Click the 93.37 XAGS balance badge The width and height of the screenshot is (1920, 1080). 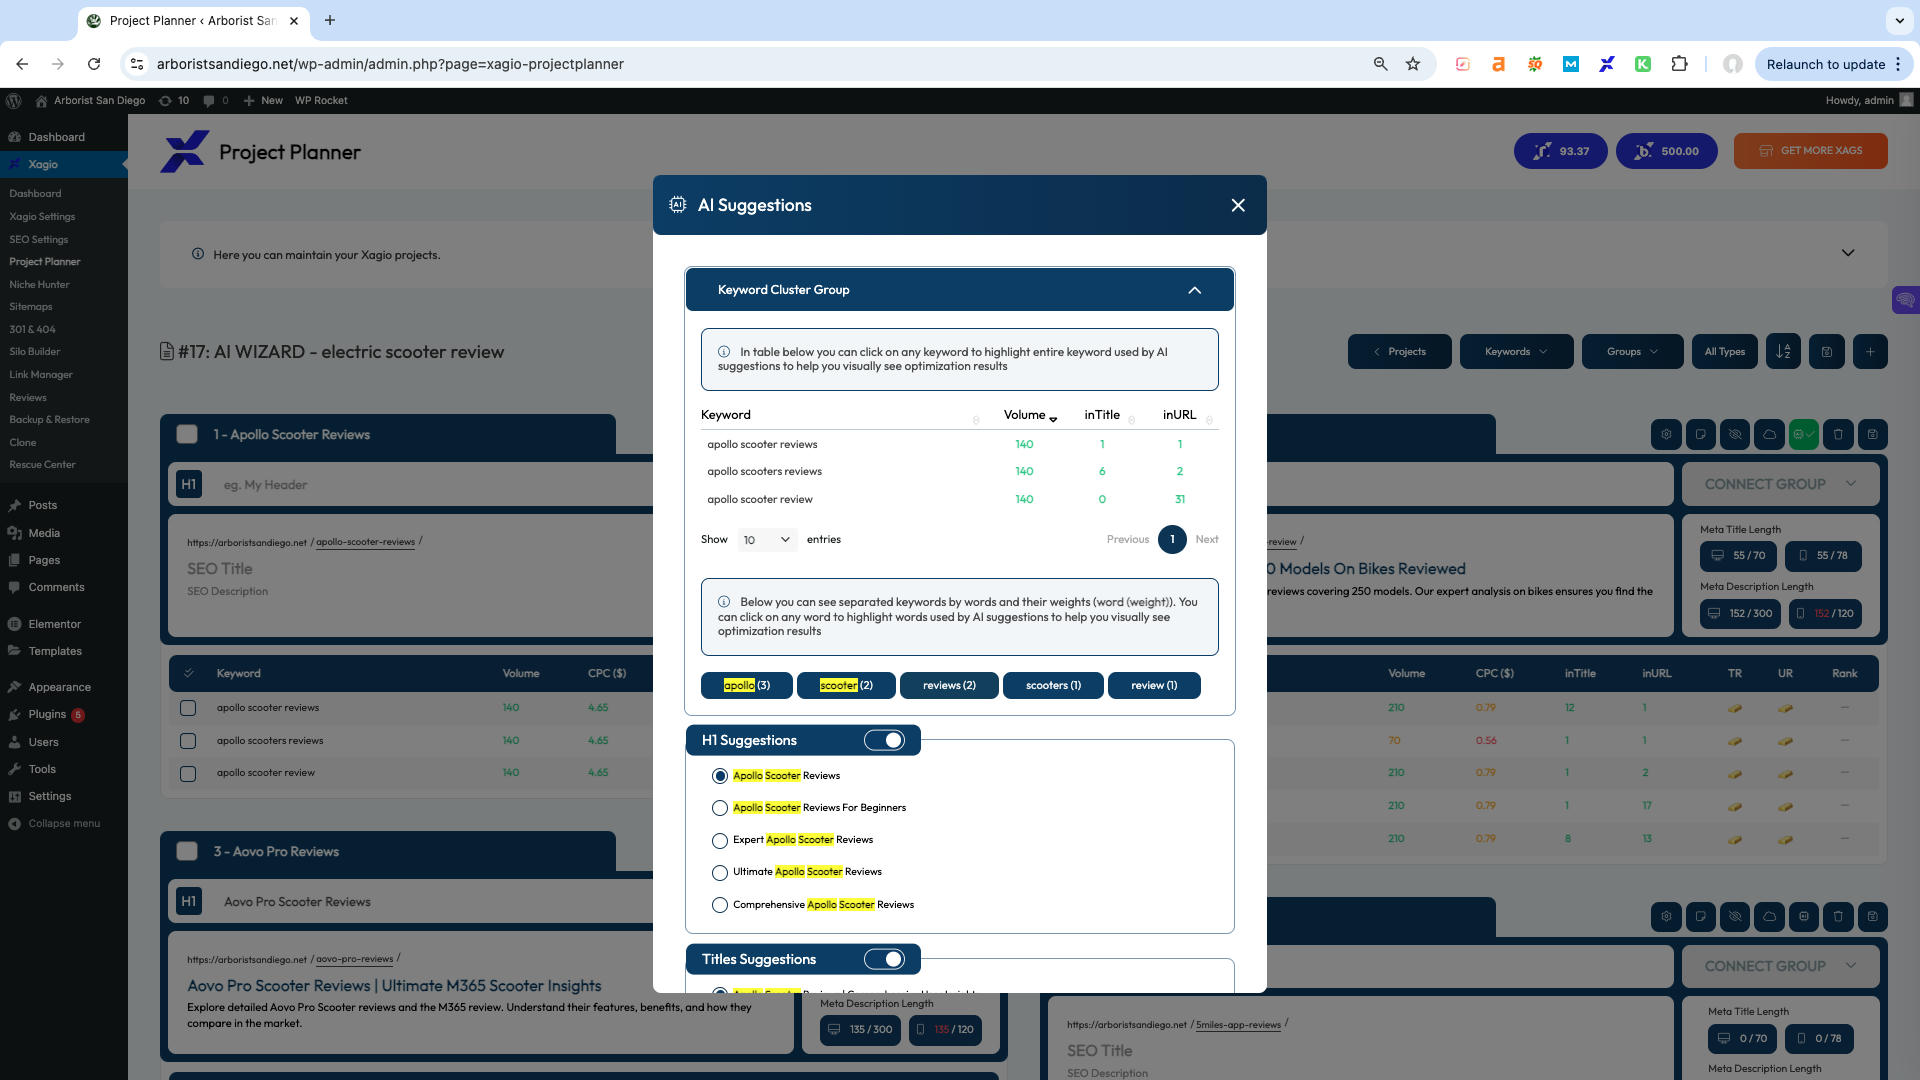point(1561,151)
